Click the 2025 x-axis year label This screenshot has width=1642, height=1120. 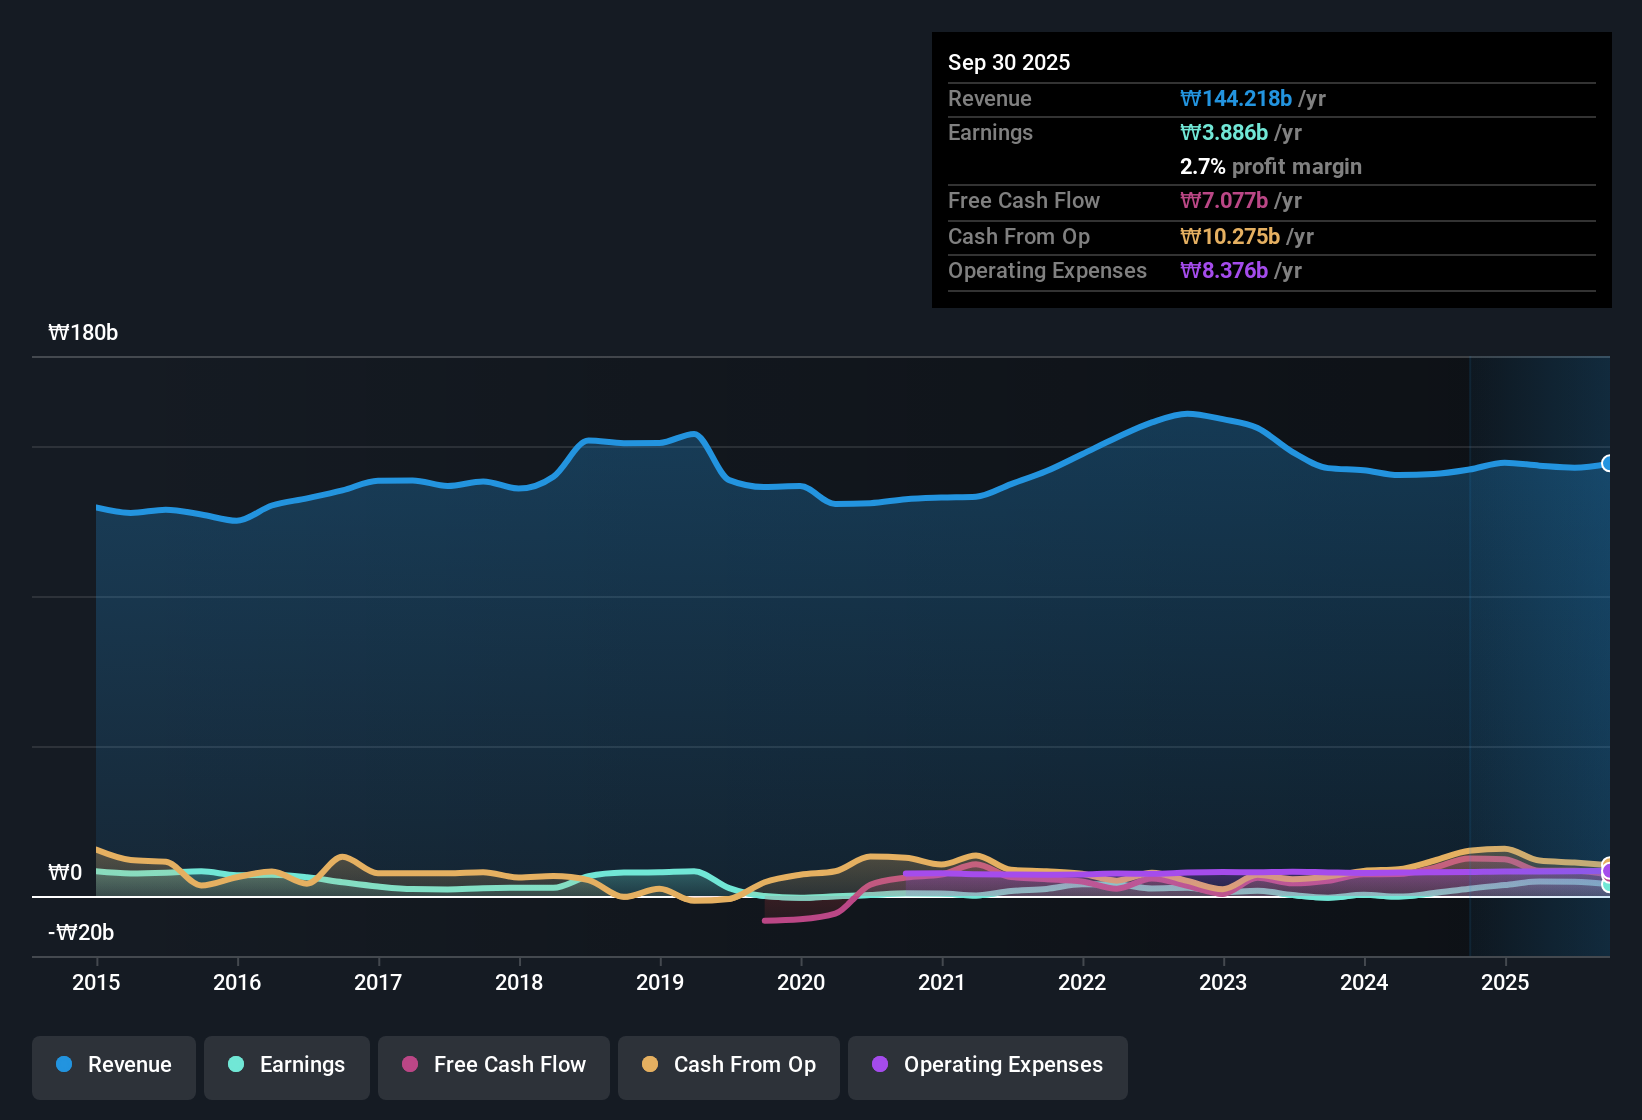[1505, 982]
